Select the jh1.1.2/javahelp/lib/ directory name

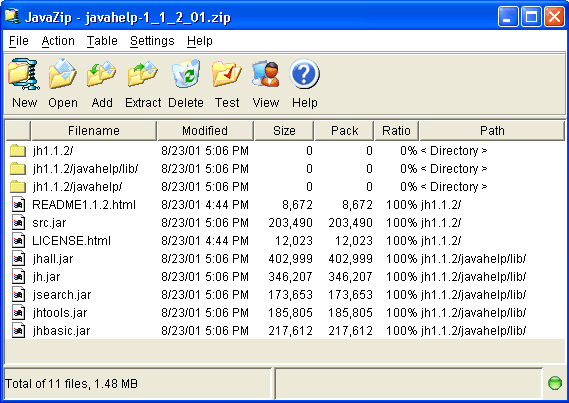pyautogui.click(x=85, y=169)
